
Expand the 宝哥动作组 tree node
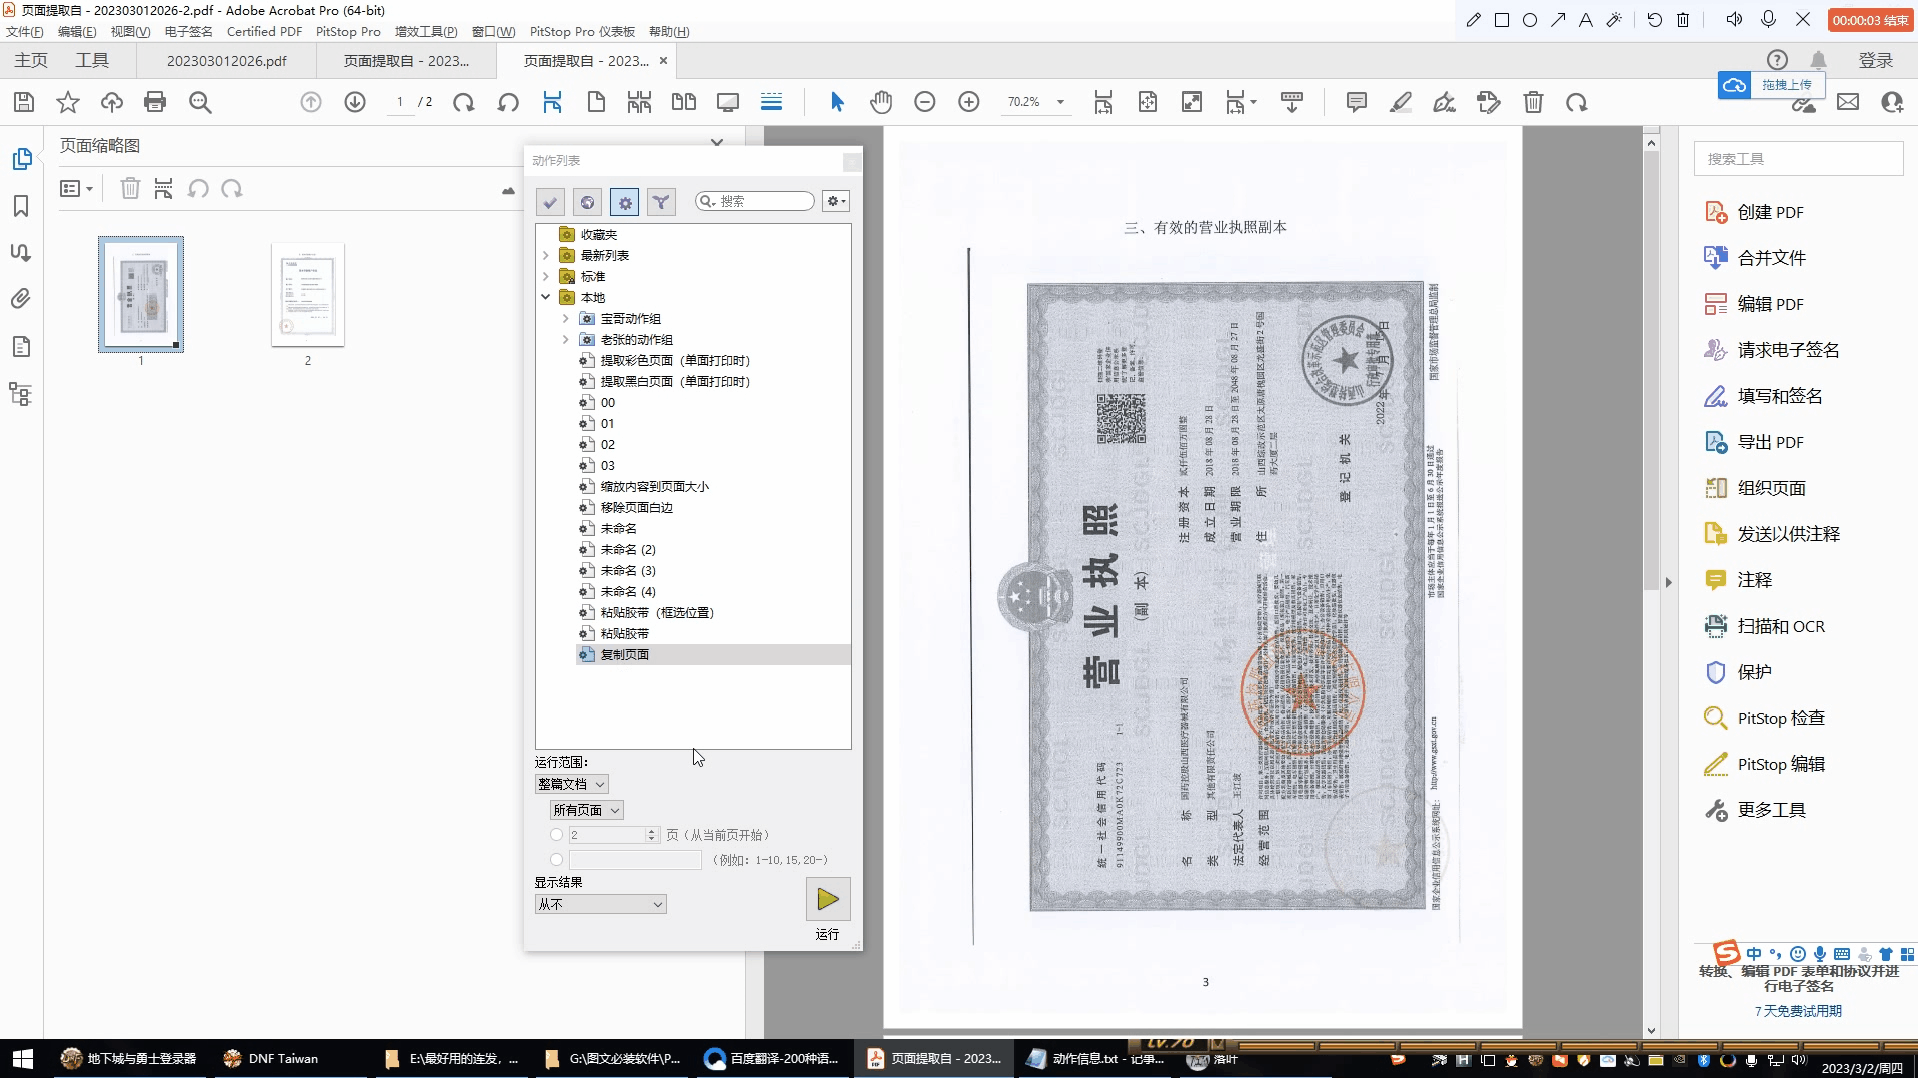pyautogui.click(x=565, y=318)
